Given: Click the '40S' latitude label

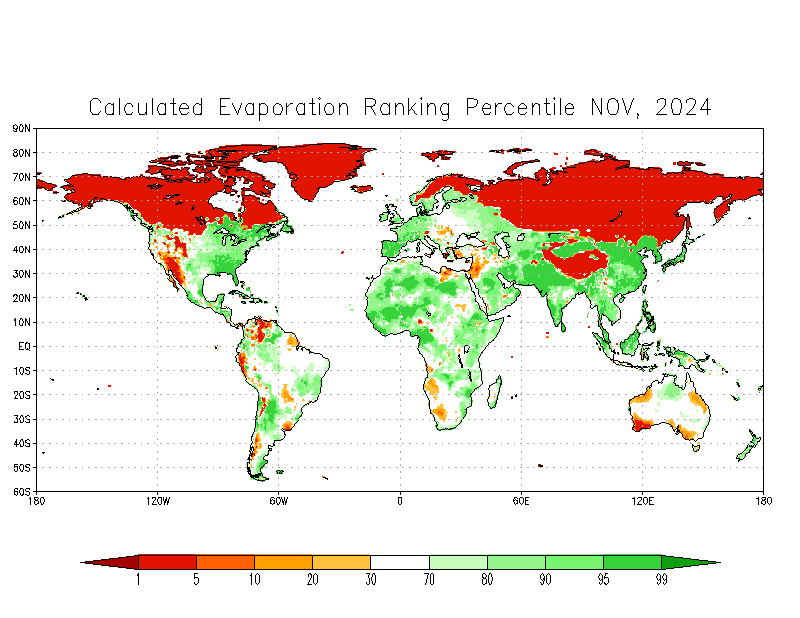Looking at the screenshot, I should [21, 443].
